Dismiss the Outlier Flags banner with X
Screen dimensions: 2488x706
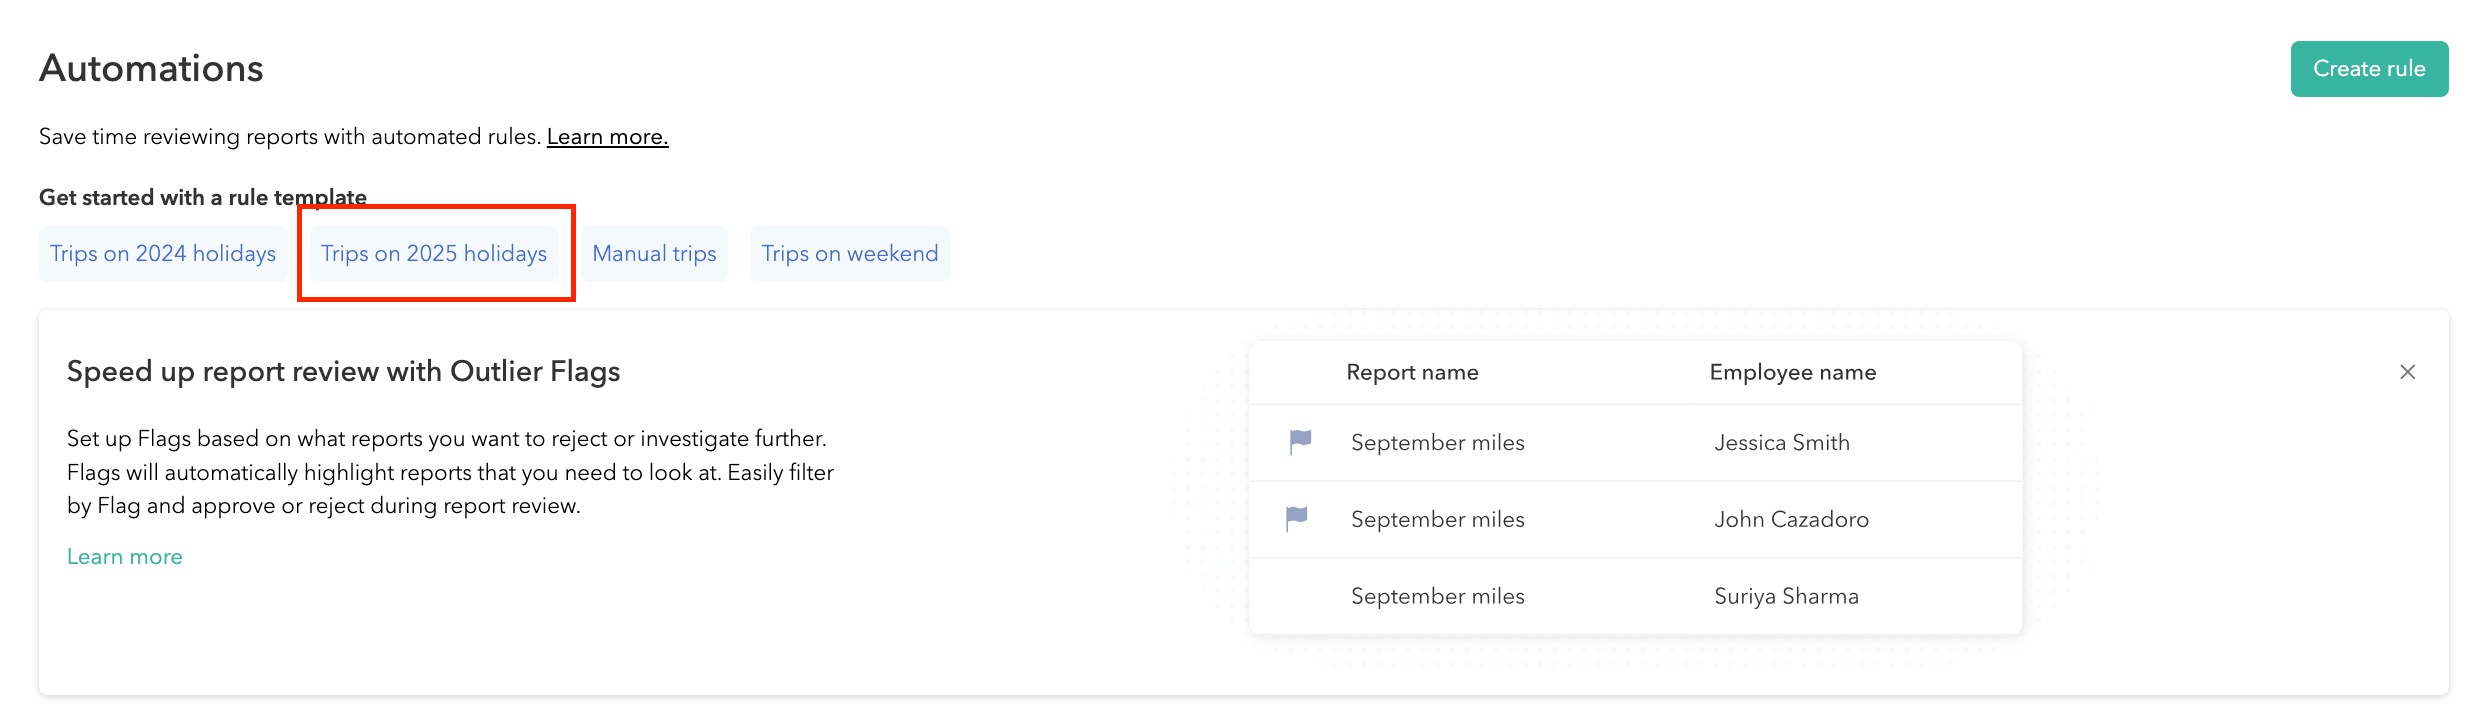2407,372
